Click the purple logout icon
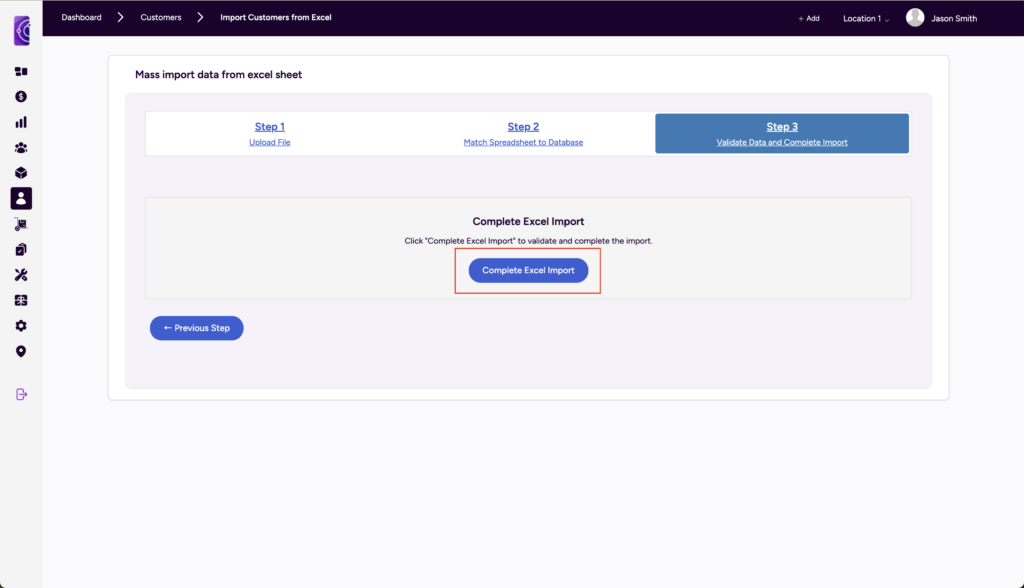This screenshot has width=1024, height=588. coord(21,394)
